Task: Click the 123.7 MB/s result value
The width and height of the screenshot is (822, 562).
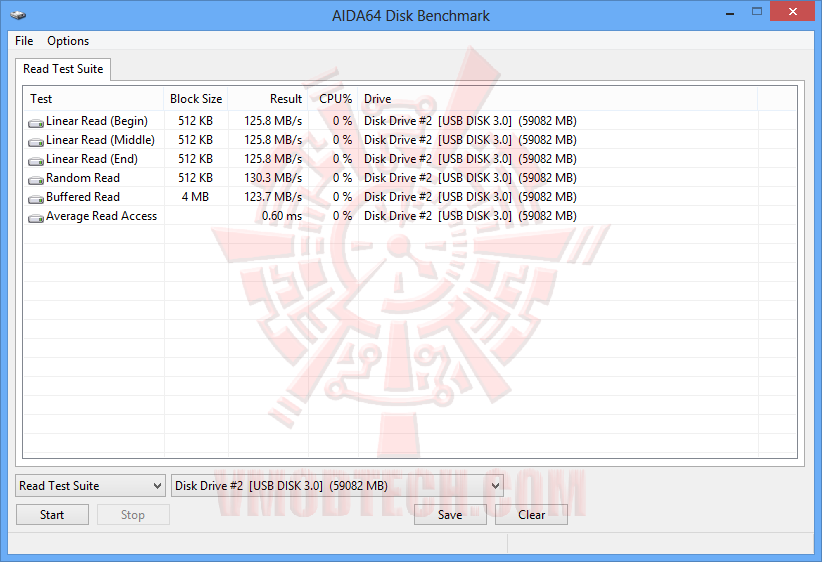Action: 273,197
